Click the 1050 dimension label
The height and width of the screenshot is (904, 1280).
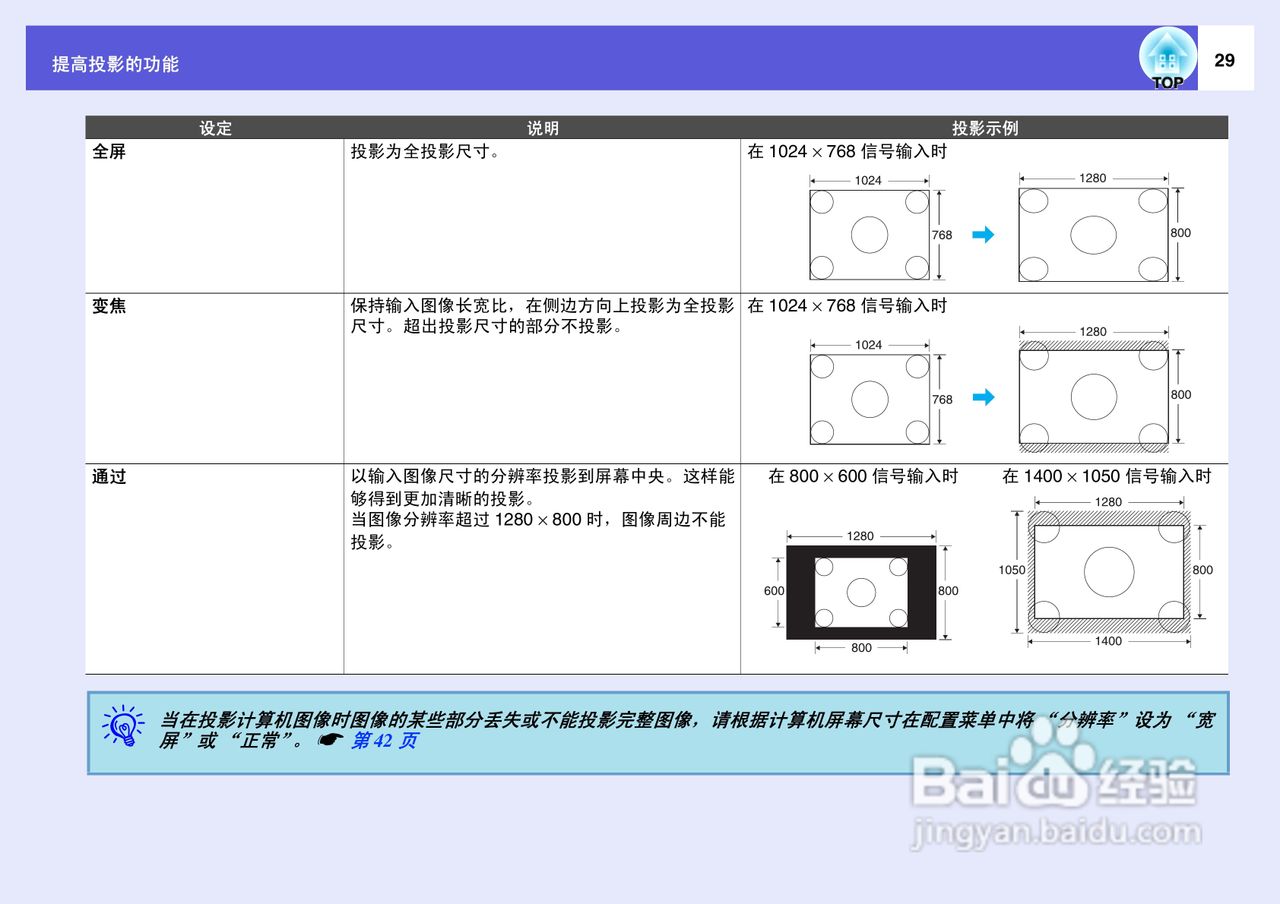click(1011, 570)
